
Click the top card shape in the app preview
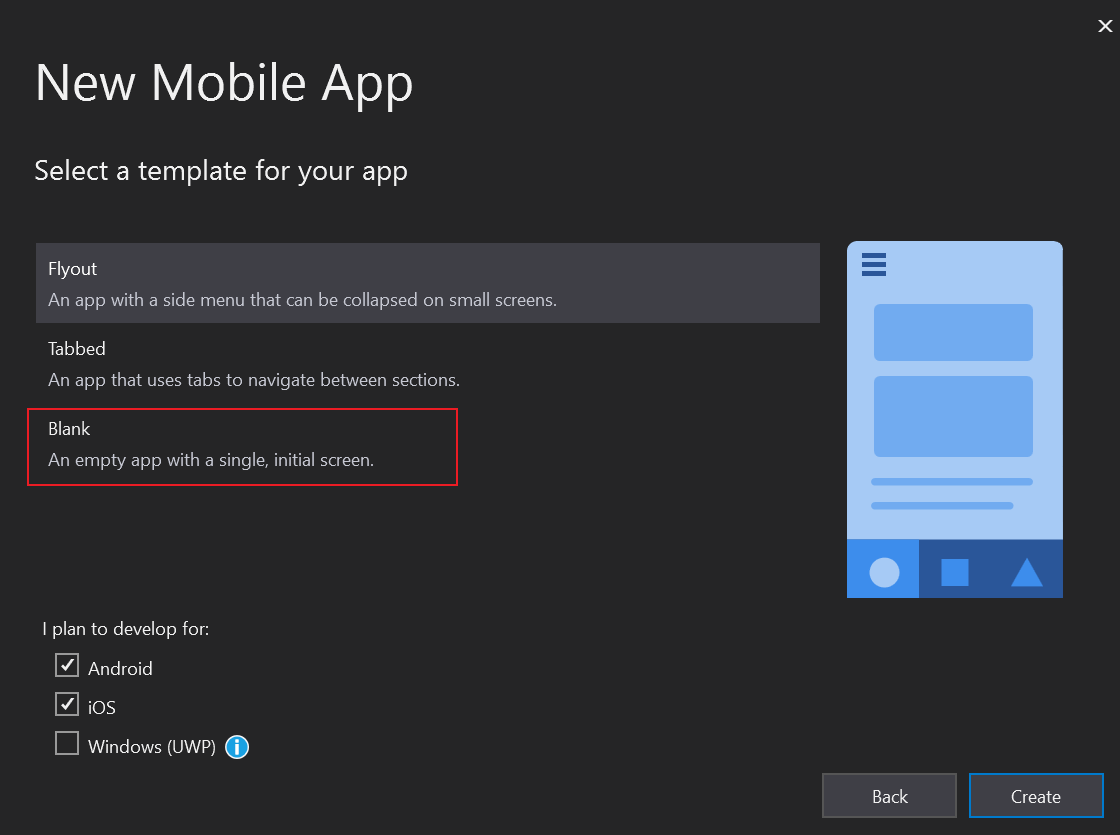point(953,333)
